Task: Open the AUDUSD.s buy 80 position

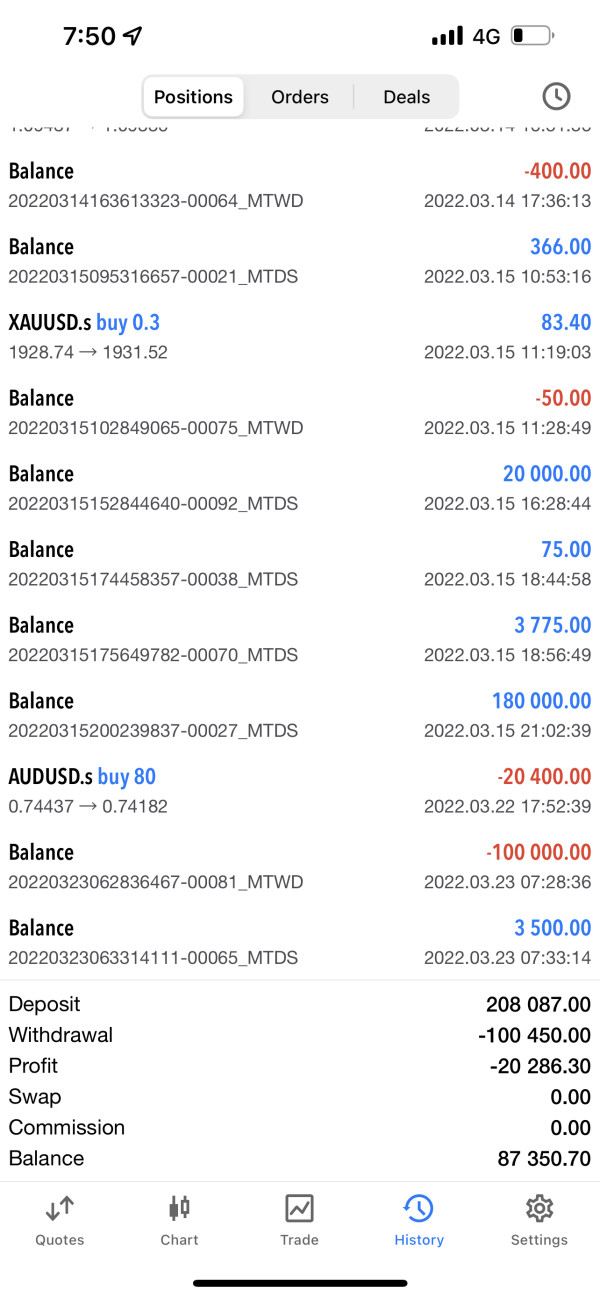Action: tap(300, 790)
